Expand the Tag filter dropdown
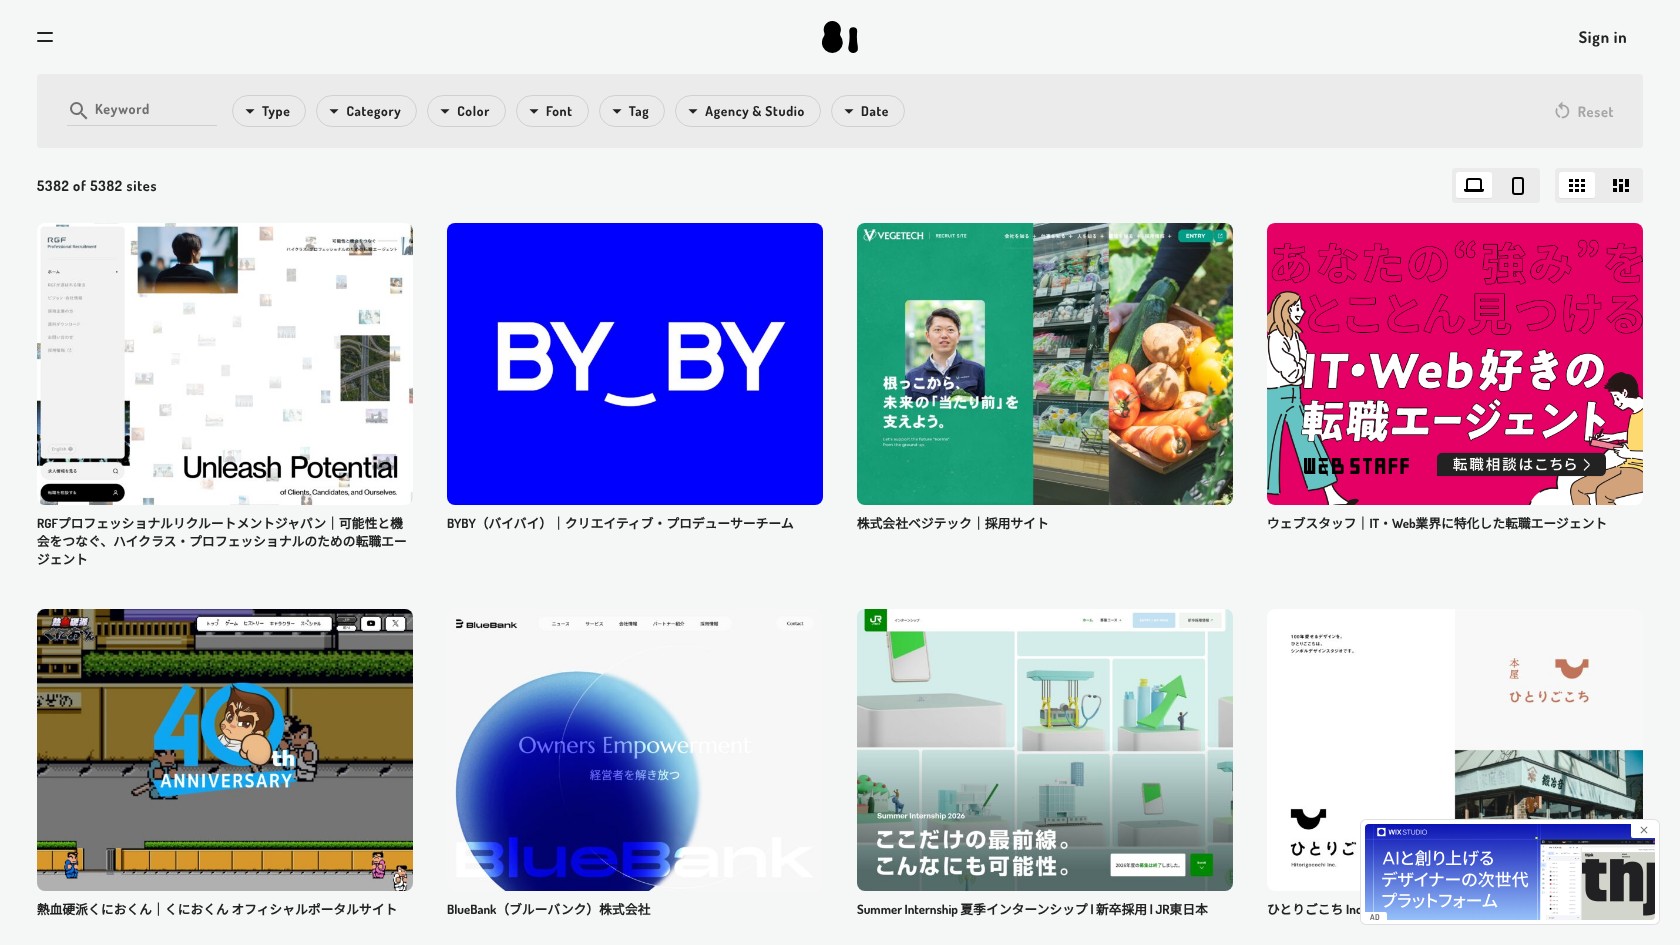 tap(632, 111)
